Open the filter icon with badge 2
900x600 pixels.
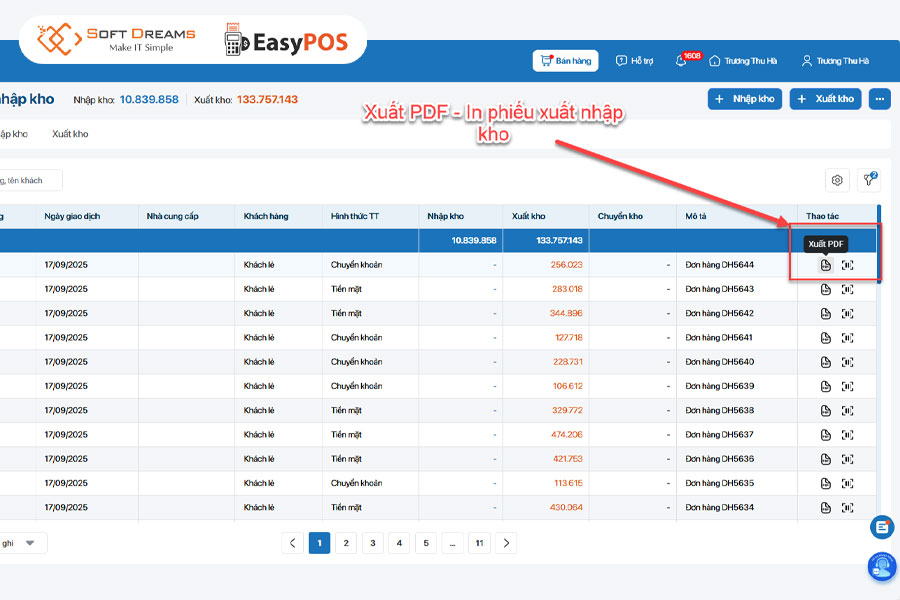(x=870, y=180)
